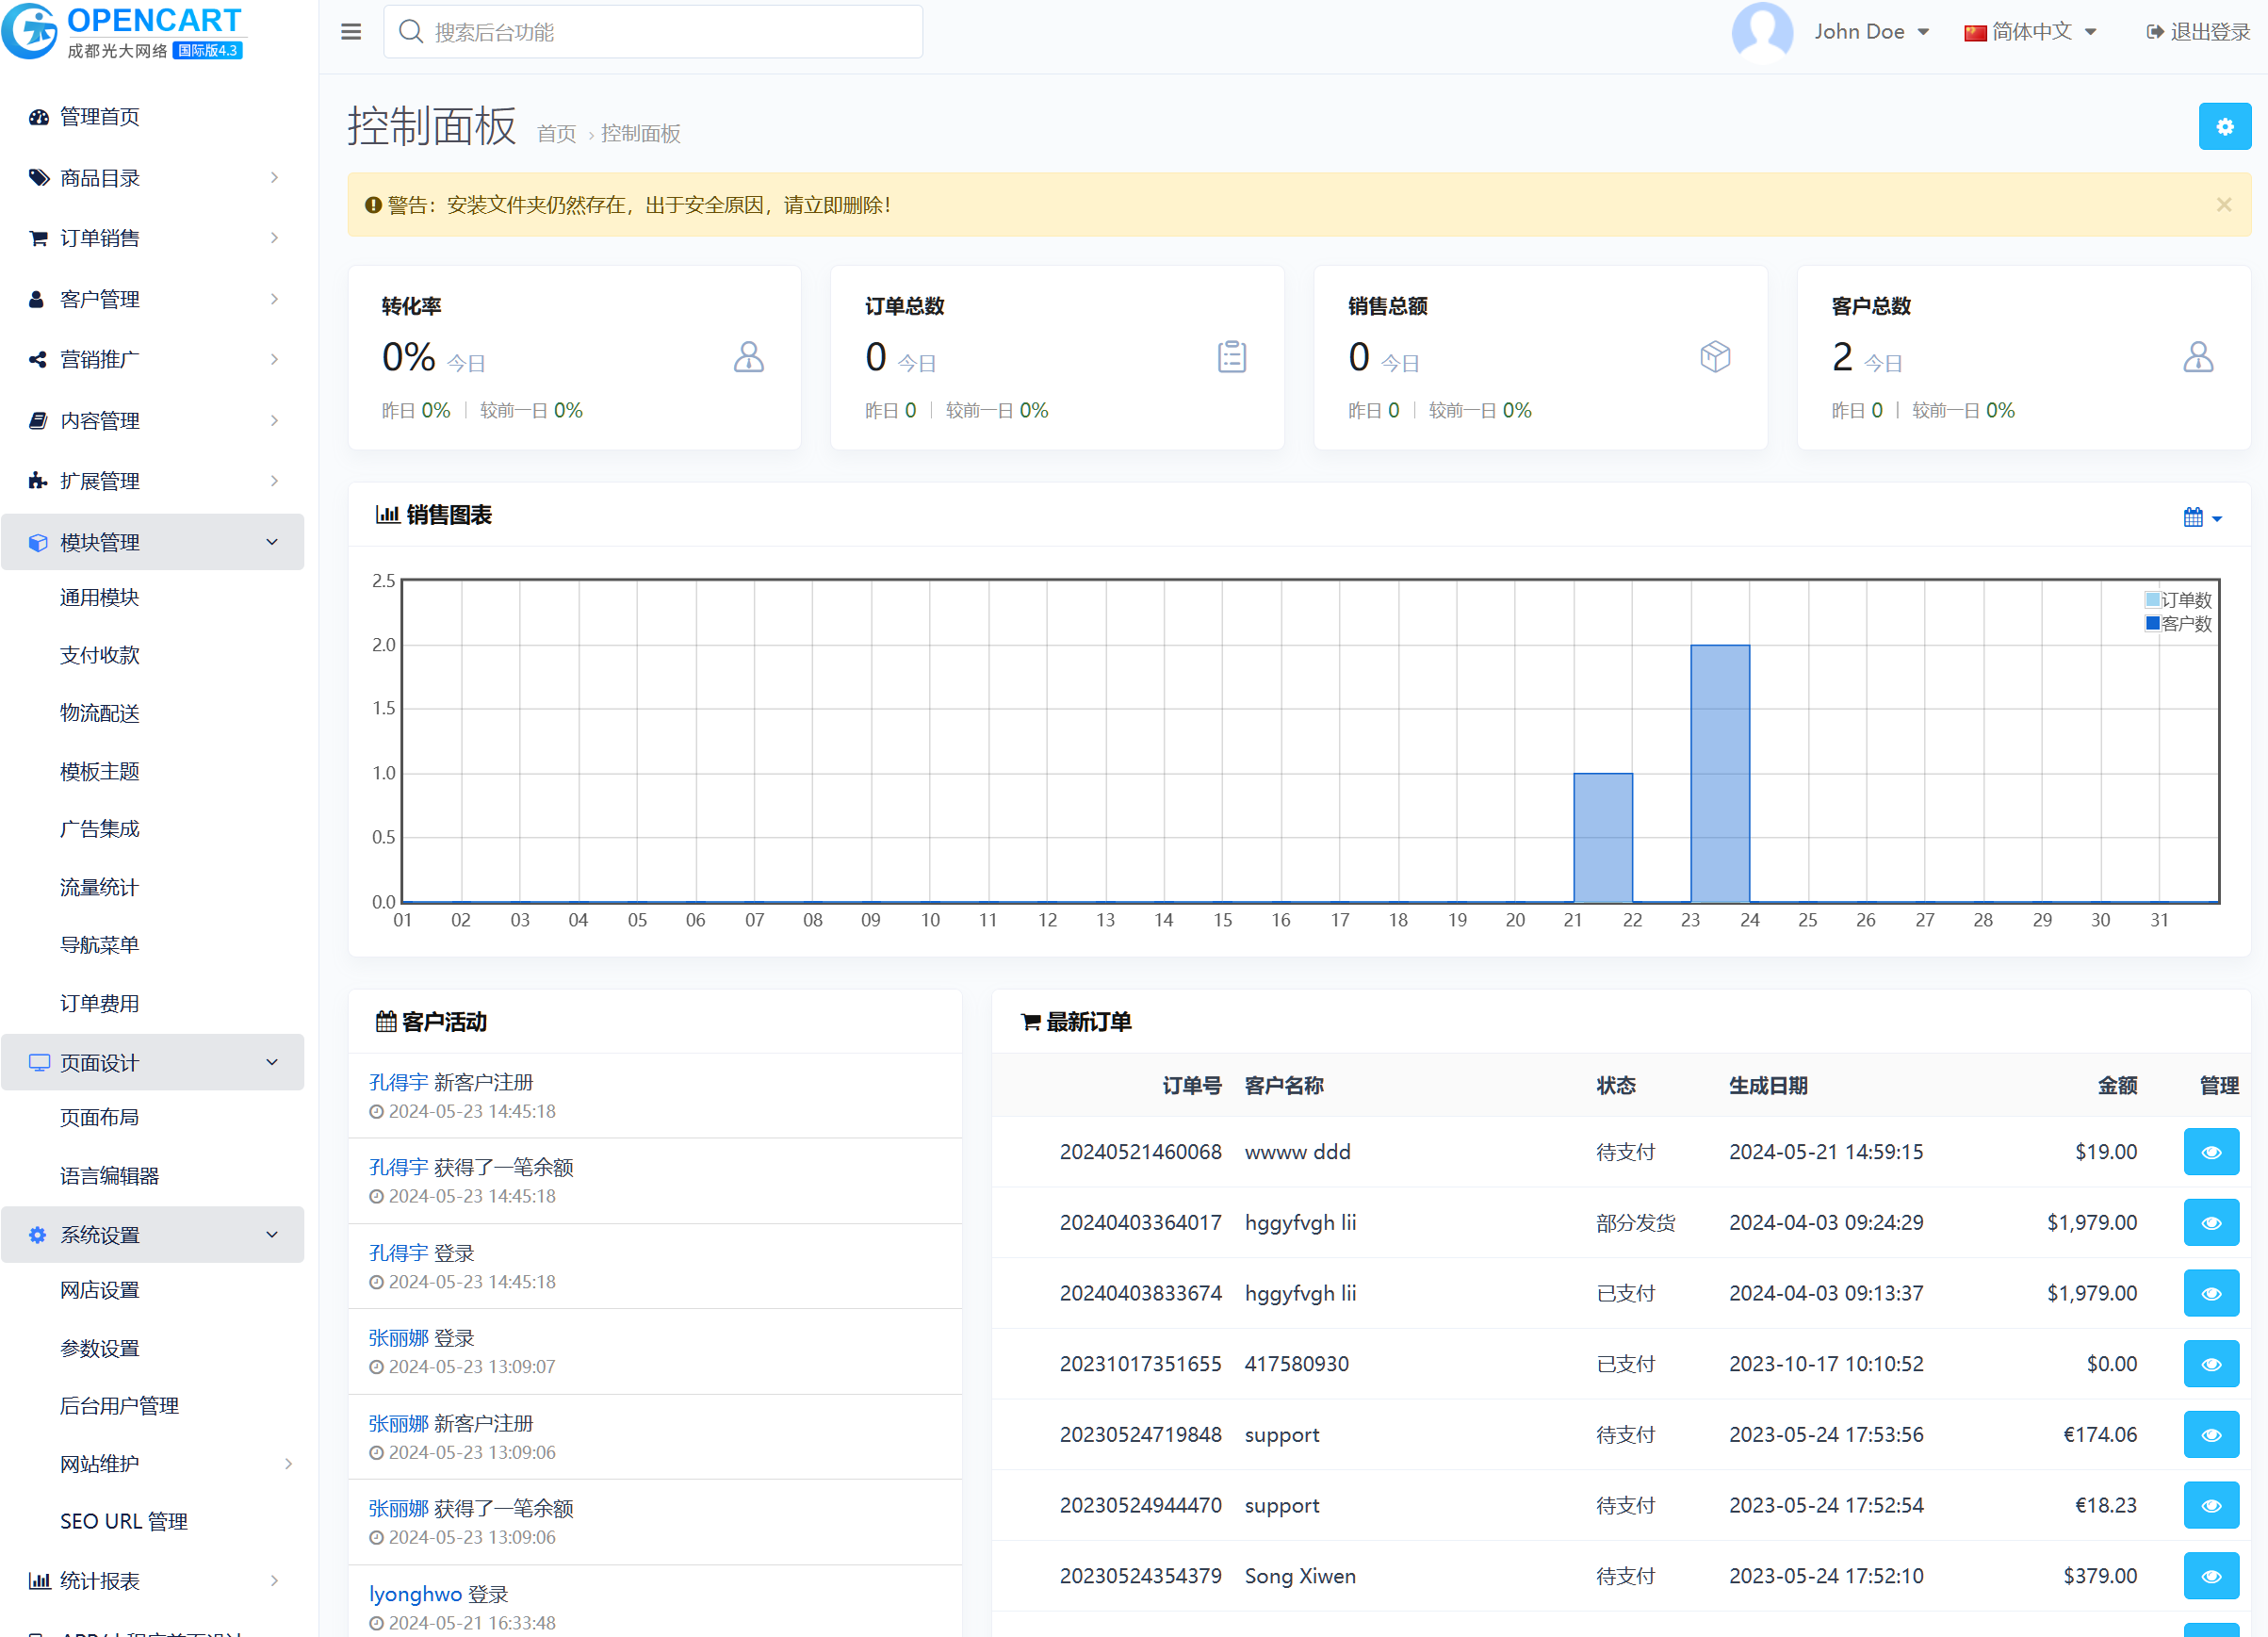Image resolution: width=2268 pixels, height=1637 pixels.
Task: Open 张丽娜 link in 新客户注册 activity
Action: click(x=398, y=1423)
